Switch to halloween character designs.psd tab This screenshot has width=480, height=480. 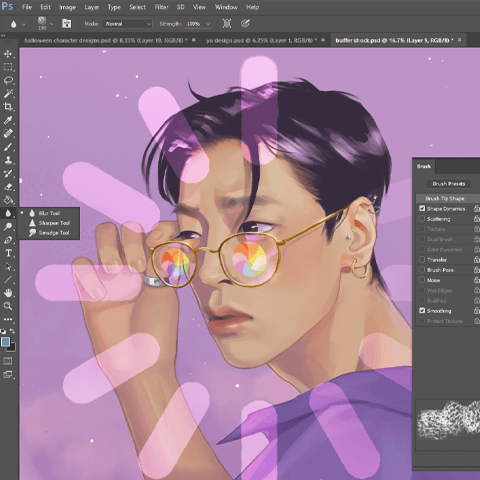(x=106, y=40)
